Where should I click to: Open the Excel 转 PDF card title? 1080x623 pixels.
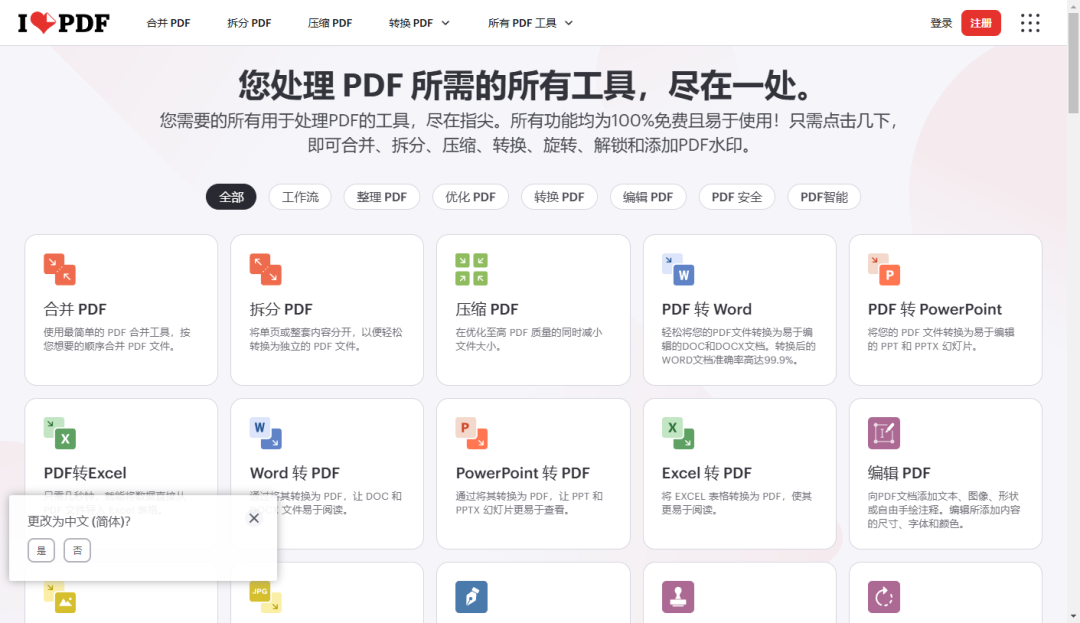click(x=707, y=473)
